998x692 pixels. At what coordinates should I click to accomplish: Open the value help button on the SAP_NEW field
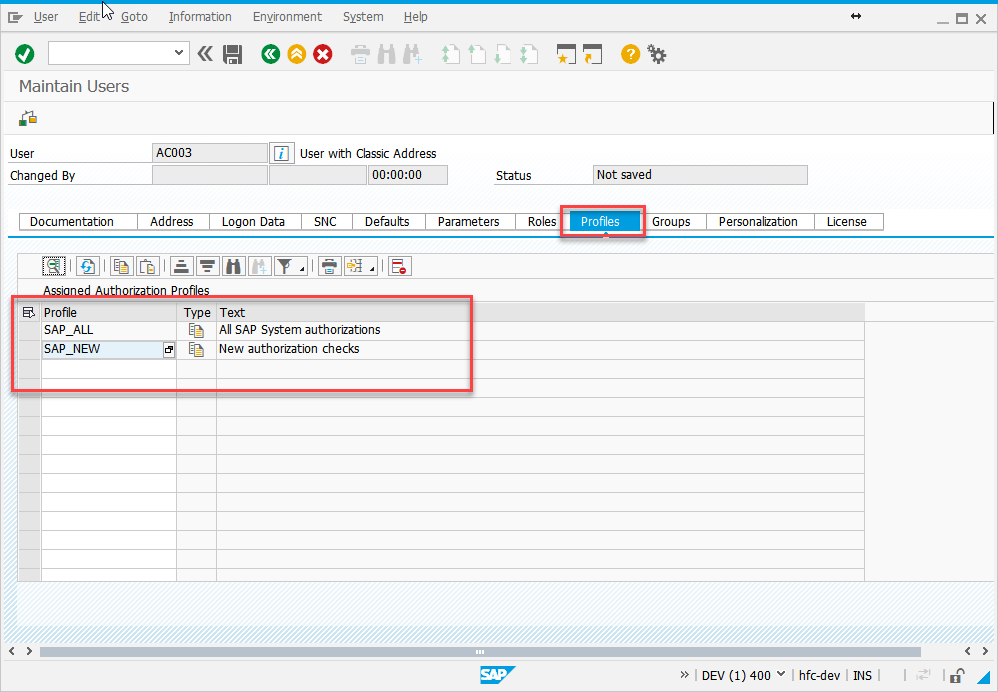coord(169,350)
